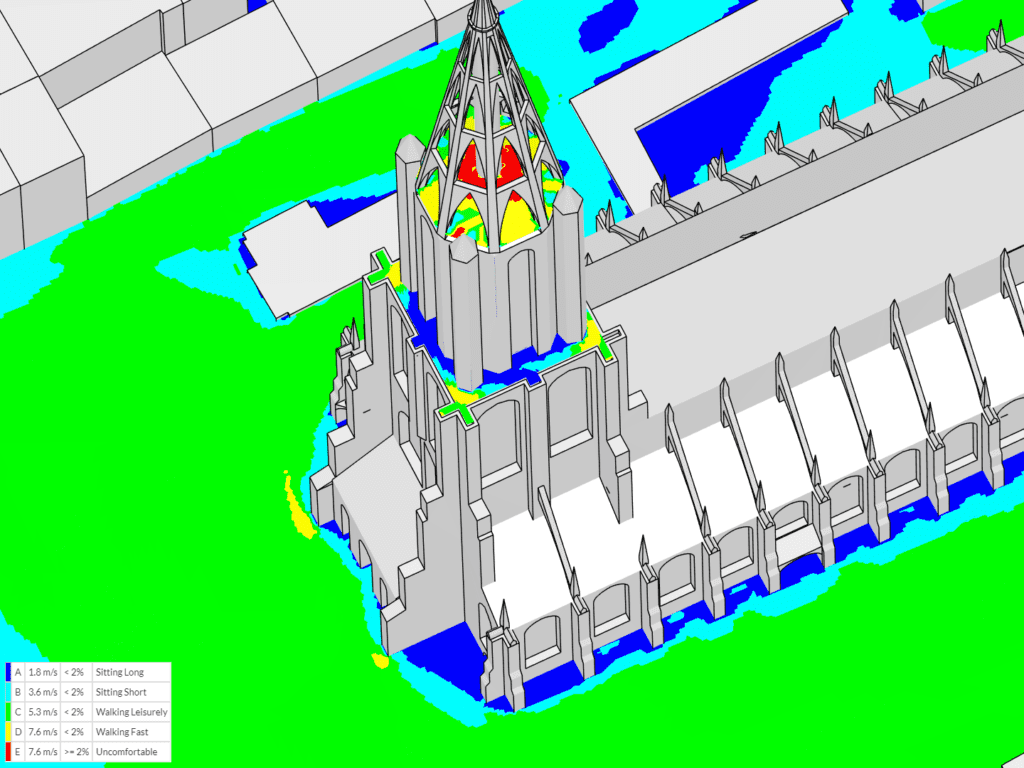Click the blue color swatch for category A
The image size is (1024, 768).
point(8,672)
